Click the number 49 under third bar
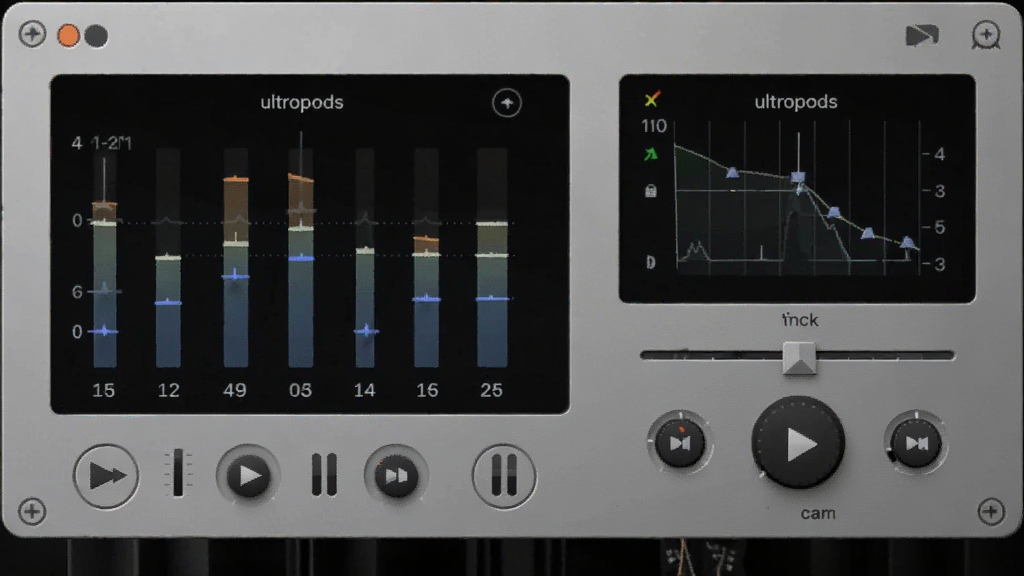 tap(235, 391)
